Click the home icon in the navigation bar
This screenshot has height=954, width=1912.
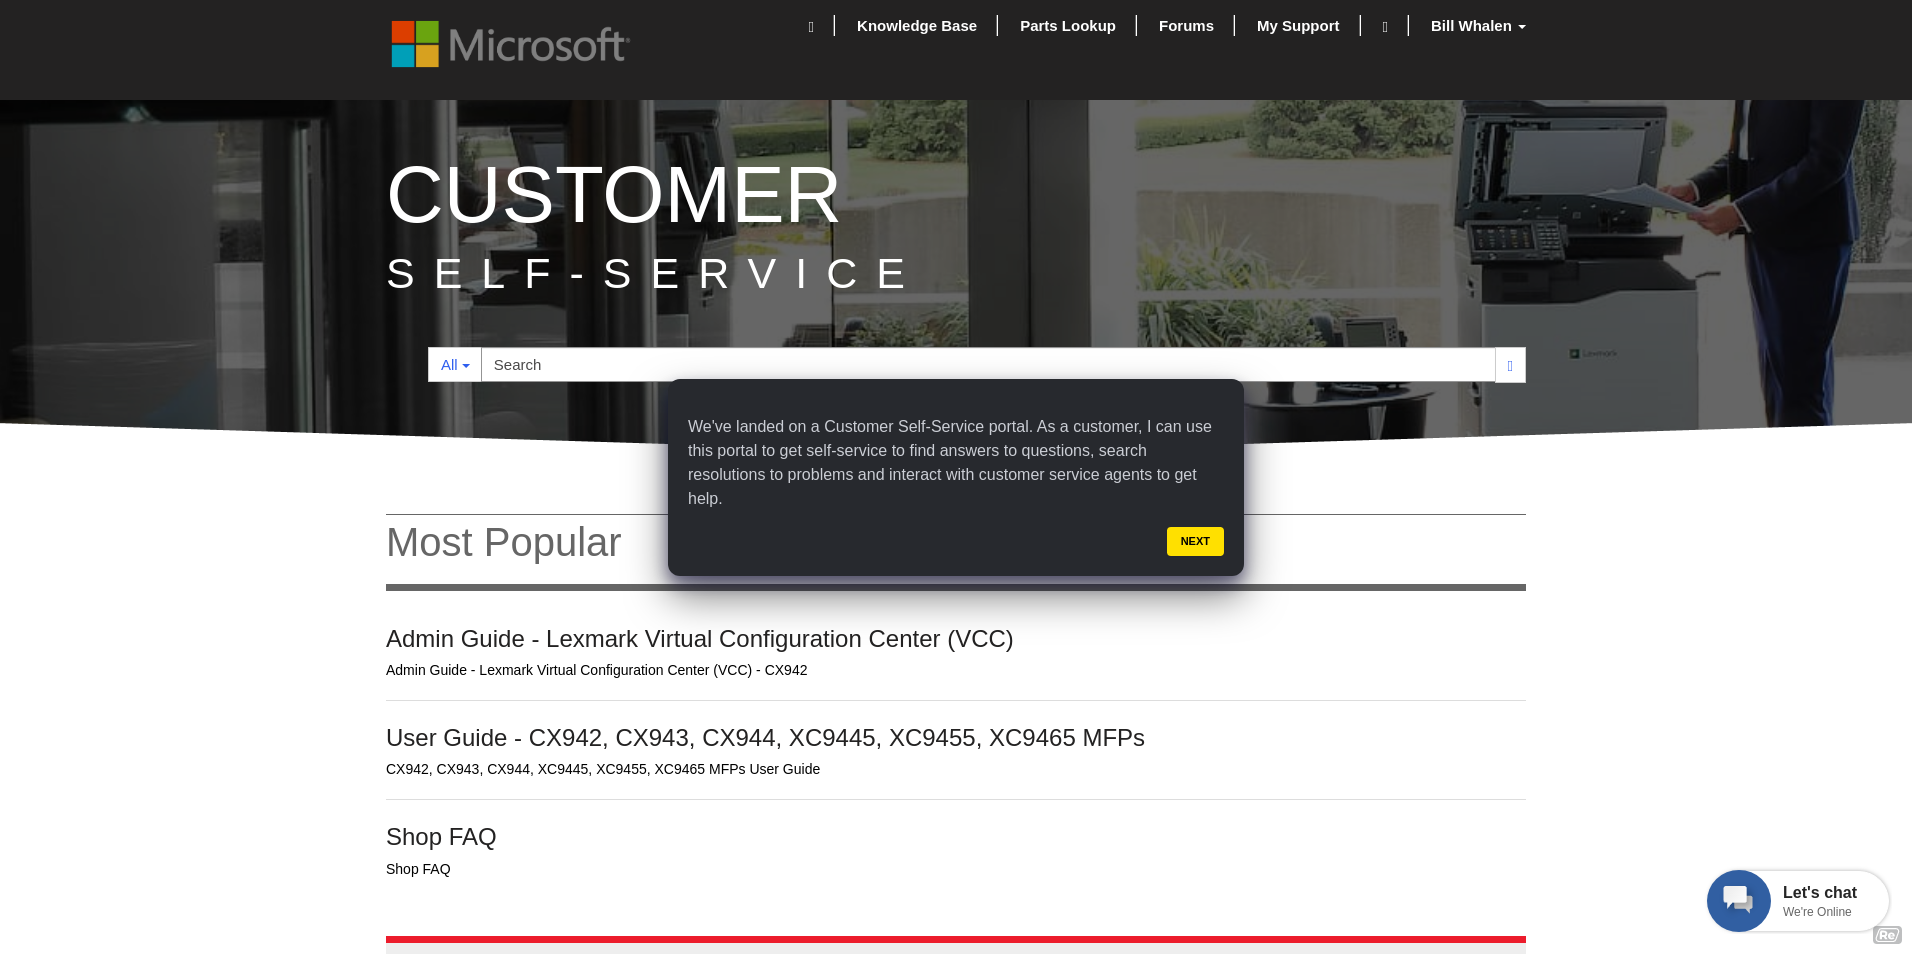click(811, 25)
